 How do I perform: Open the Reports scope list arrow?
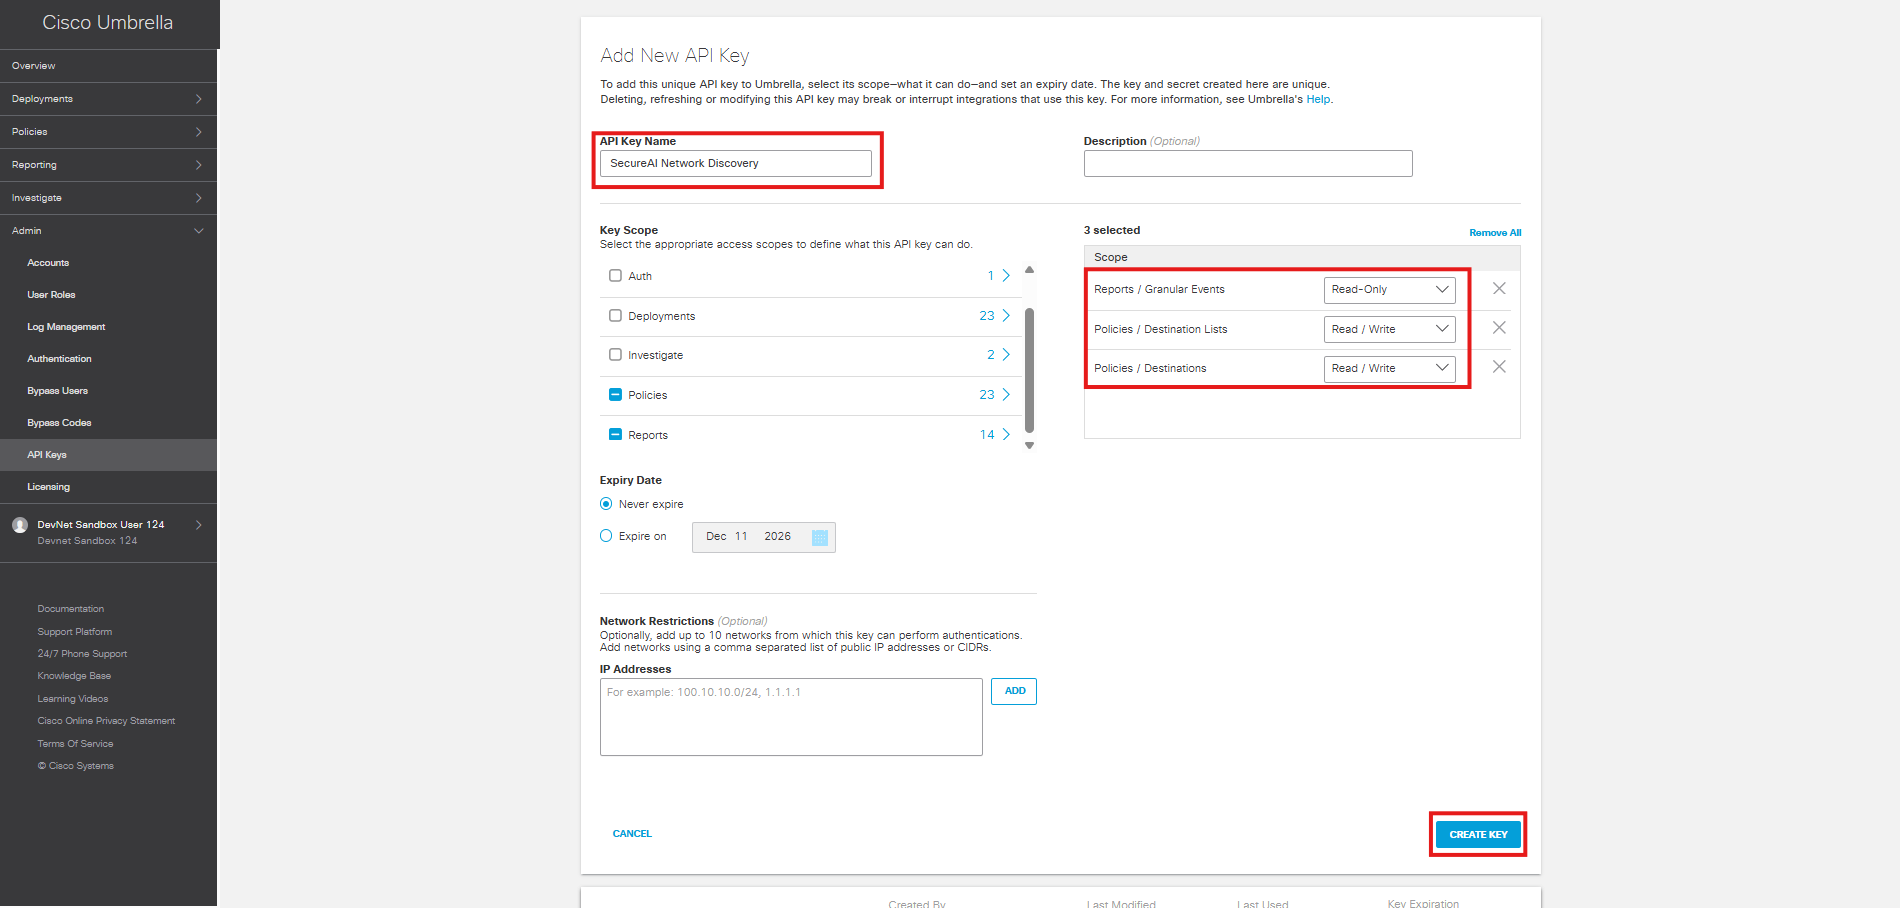[1006, 435]
